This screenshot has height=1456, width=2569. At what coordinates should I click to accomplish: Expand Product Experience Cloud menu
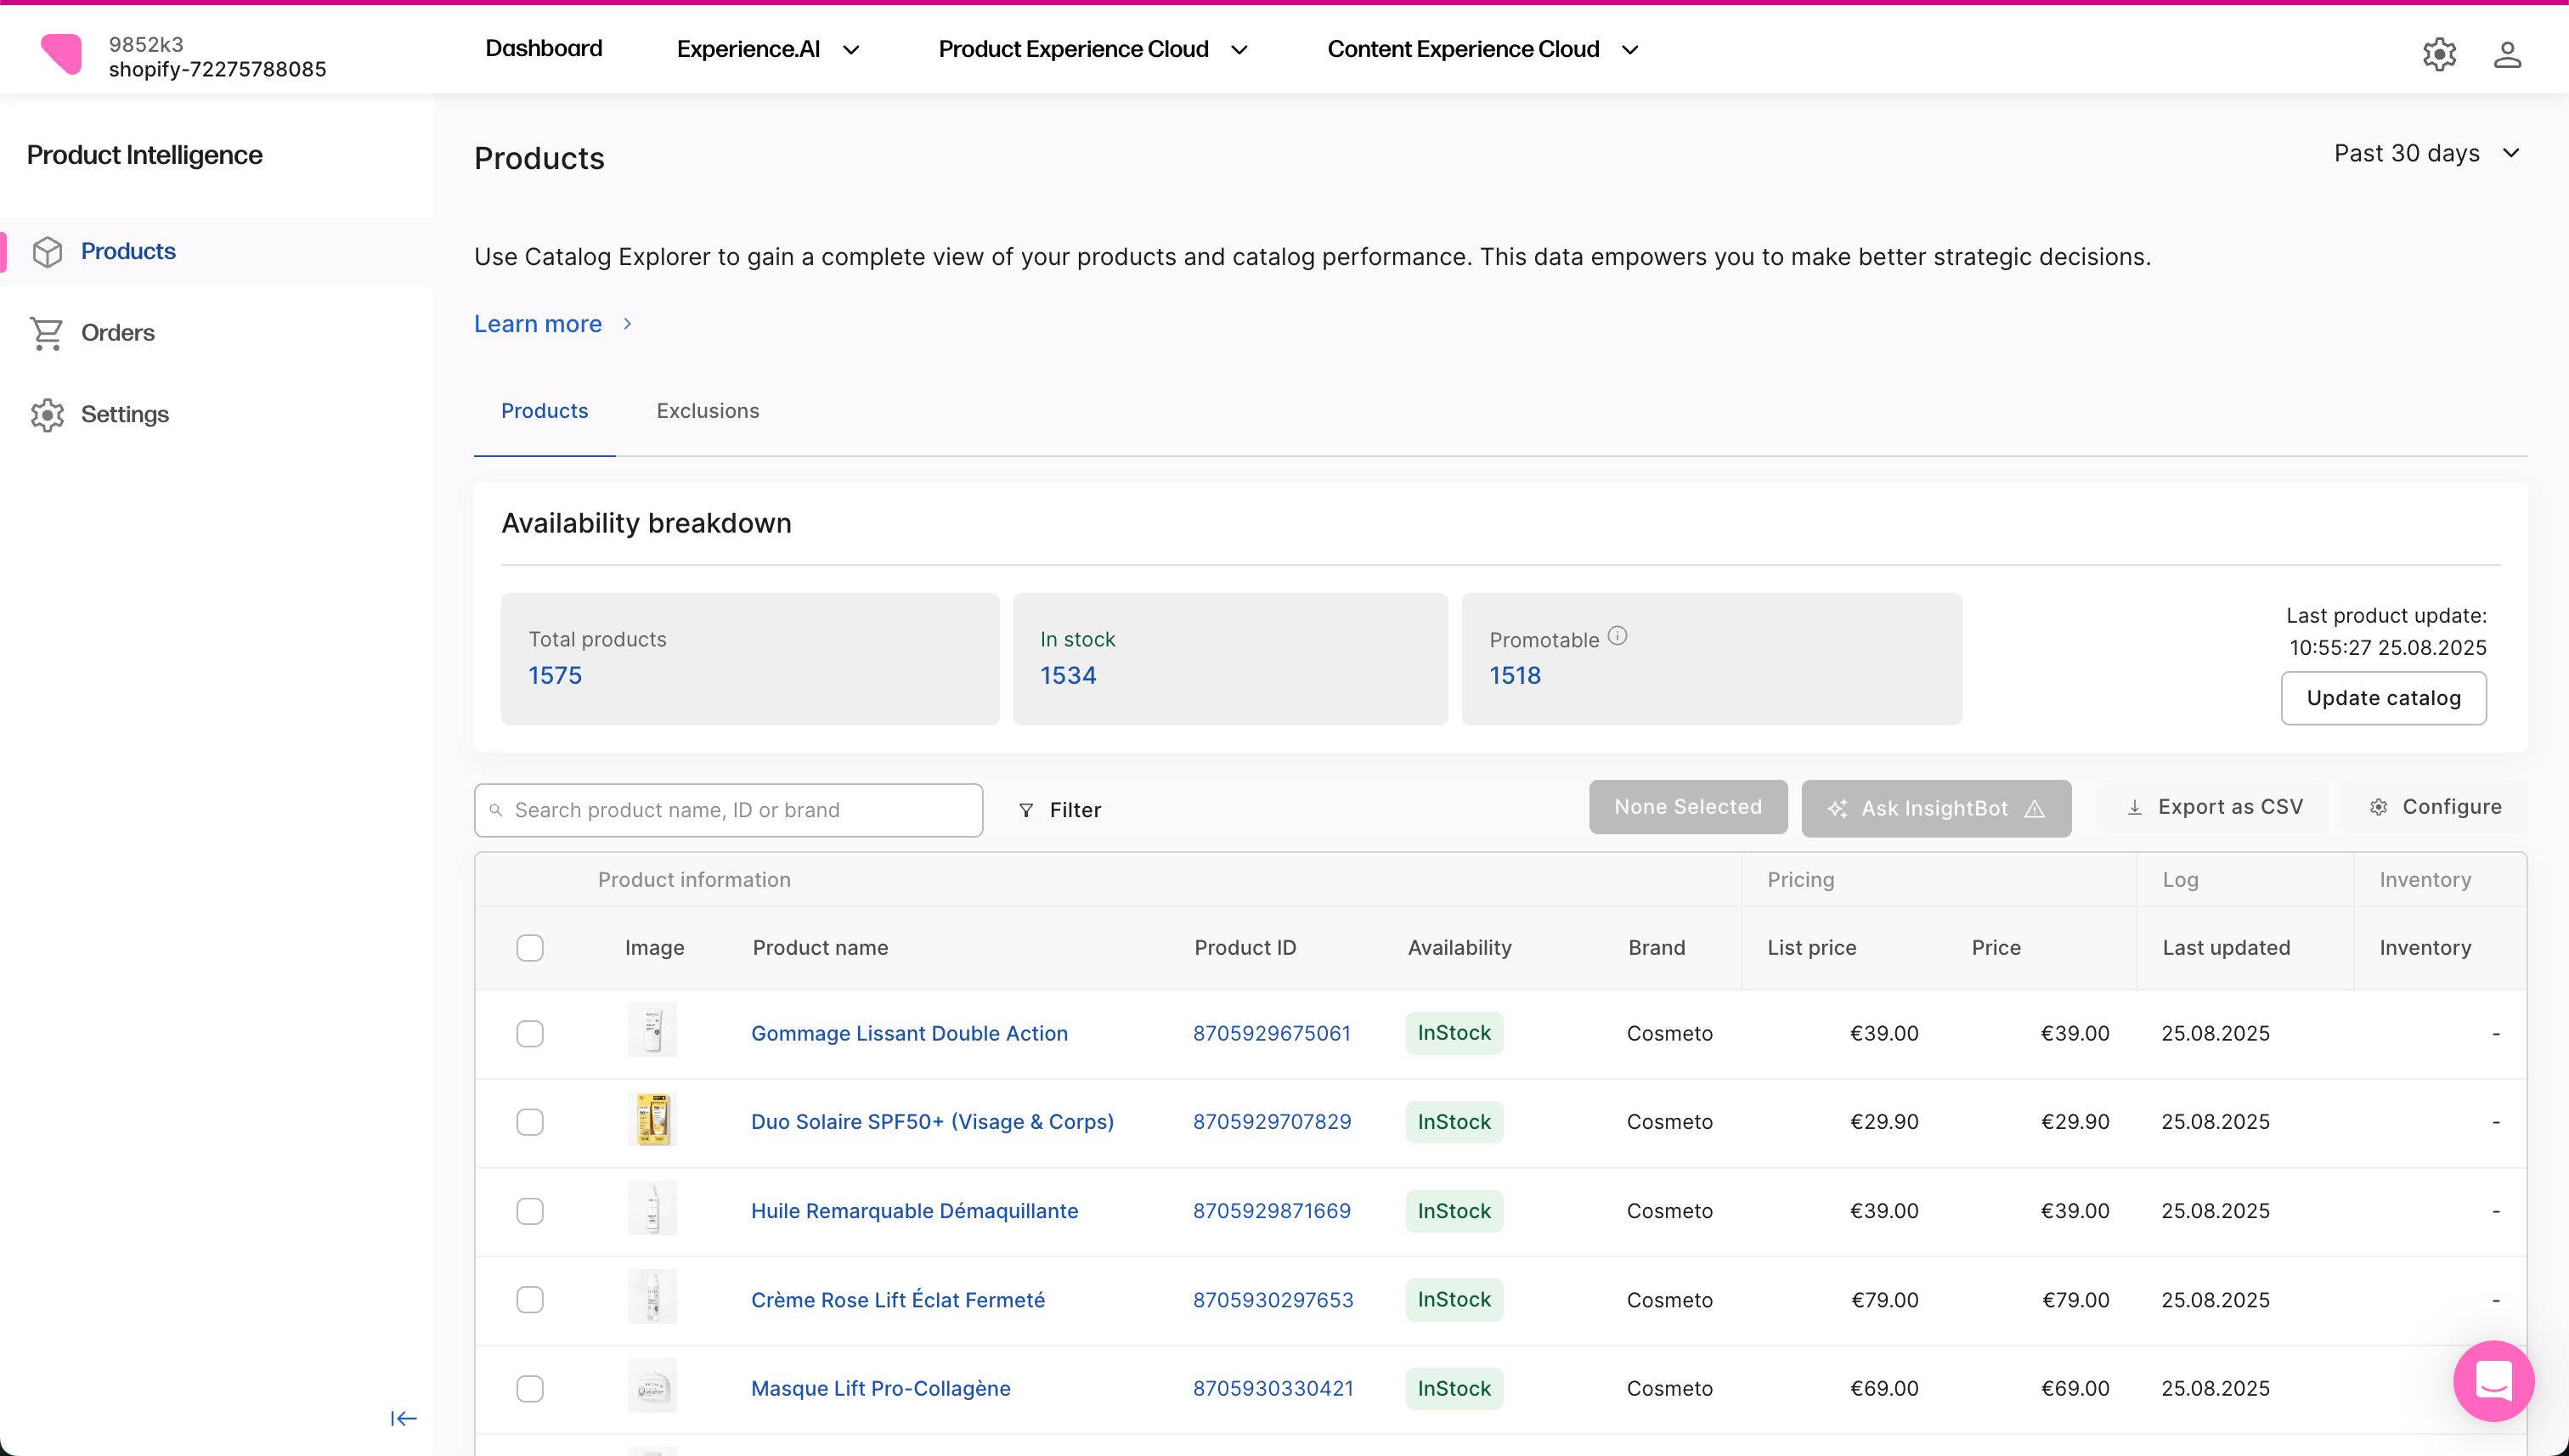click(x=1092, y=49)
